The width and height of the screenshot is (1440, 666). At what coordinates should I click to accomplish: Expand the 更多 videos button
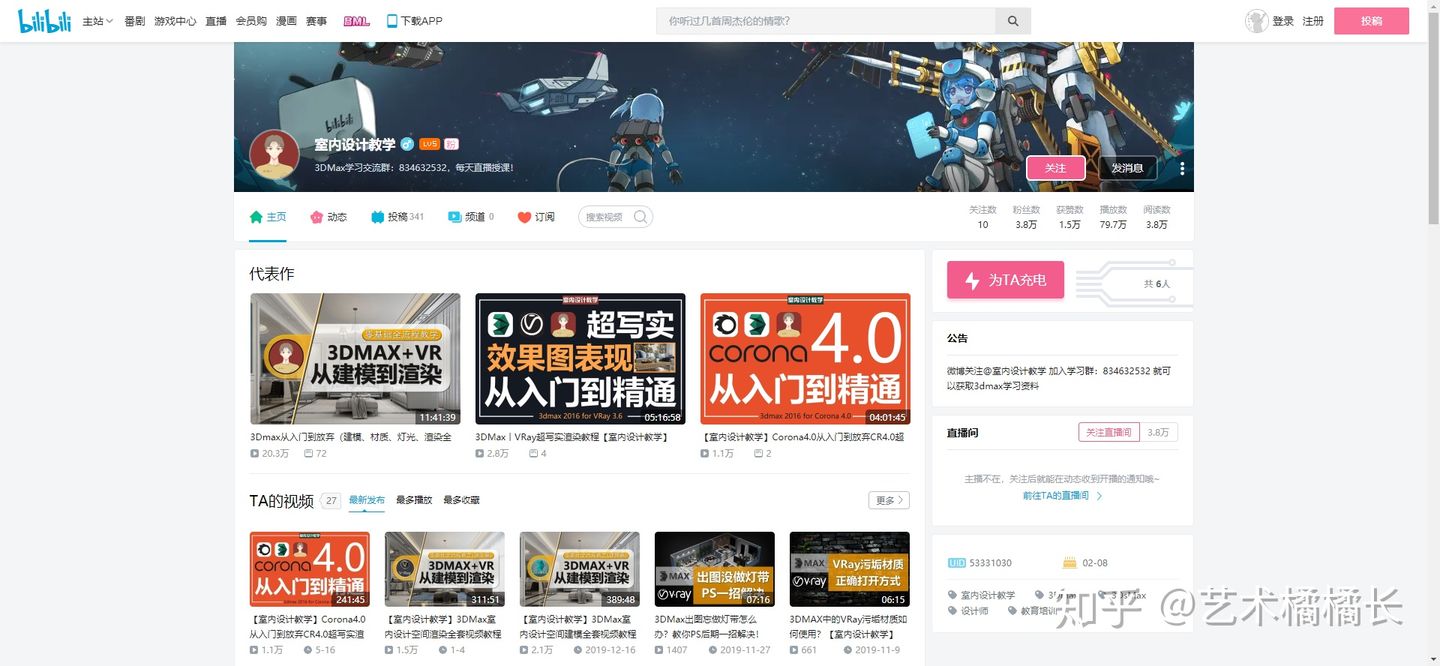click(889, 500)
